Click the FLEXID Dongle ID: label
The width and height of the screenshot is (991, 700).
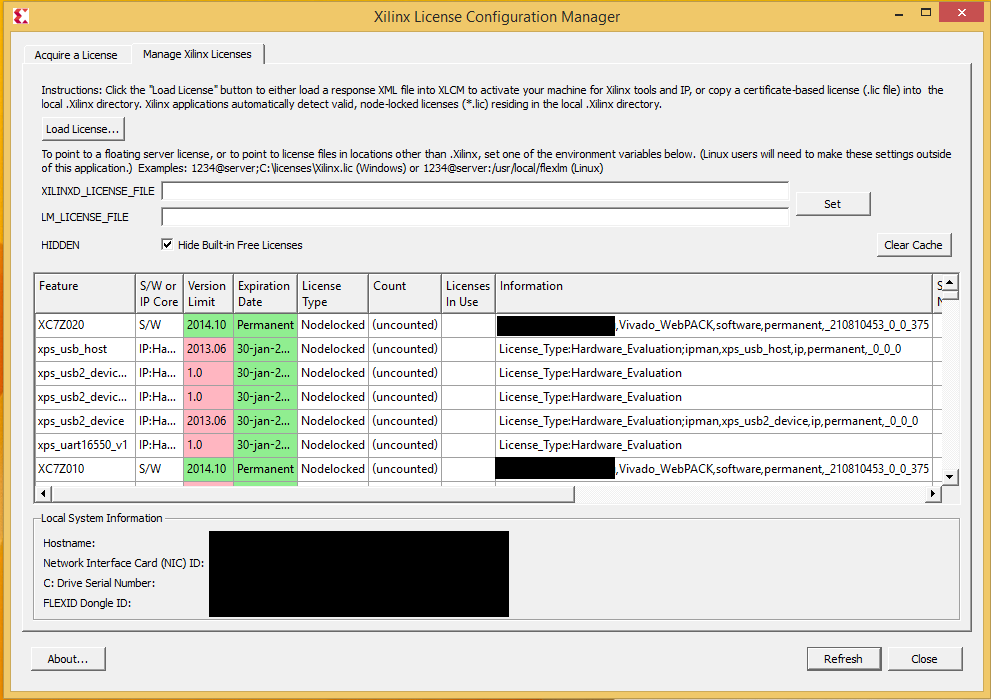click(87, 603)
